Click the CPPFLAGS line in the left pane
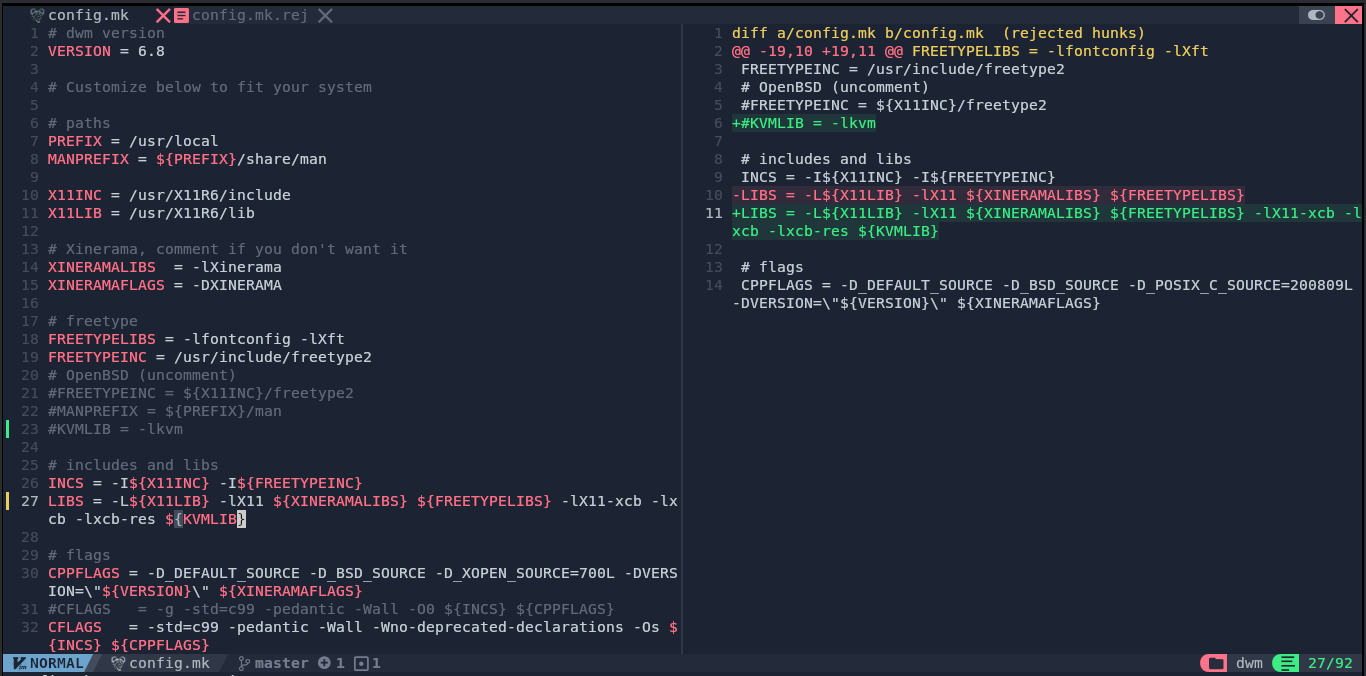The image size is (1366, 676). click(x=363, y=582)
